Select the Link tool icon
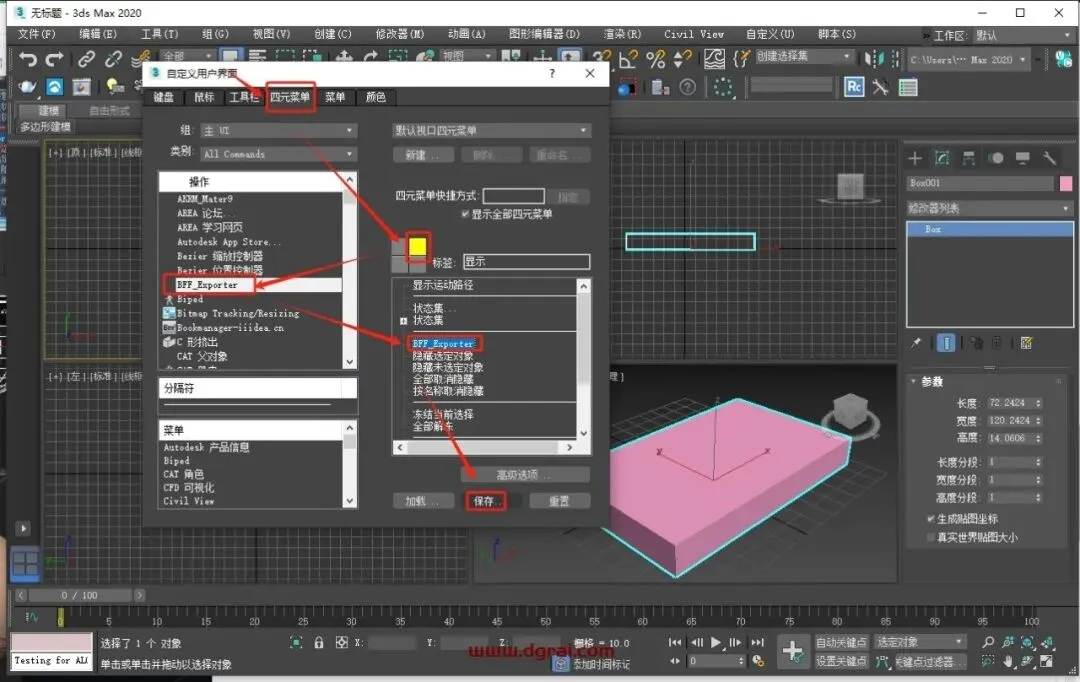Screen dimensions: 1080x682 tap(86, 60)
